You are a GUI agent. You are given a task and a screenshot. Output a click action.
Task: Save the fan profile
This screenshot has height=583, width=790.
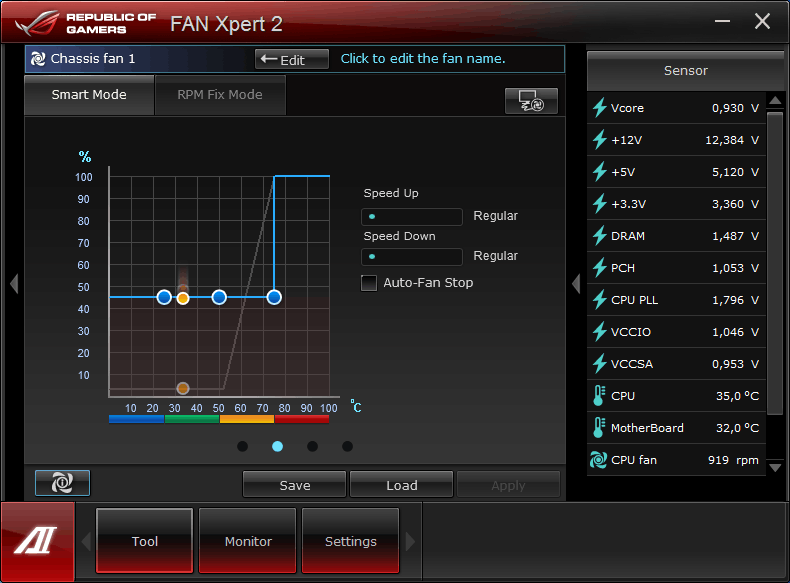point(294,485)
